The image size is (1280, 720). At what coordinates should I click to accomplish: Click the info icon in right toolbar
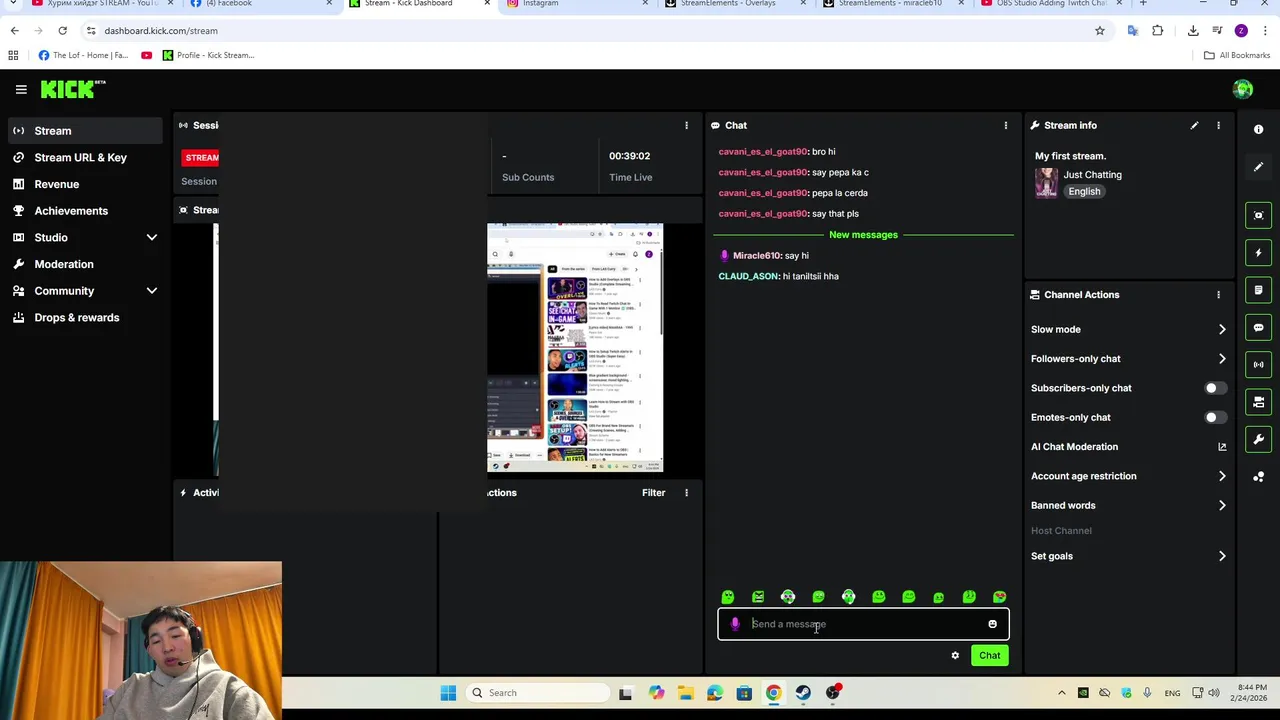pyautogui.click(x=1258, y=129)
